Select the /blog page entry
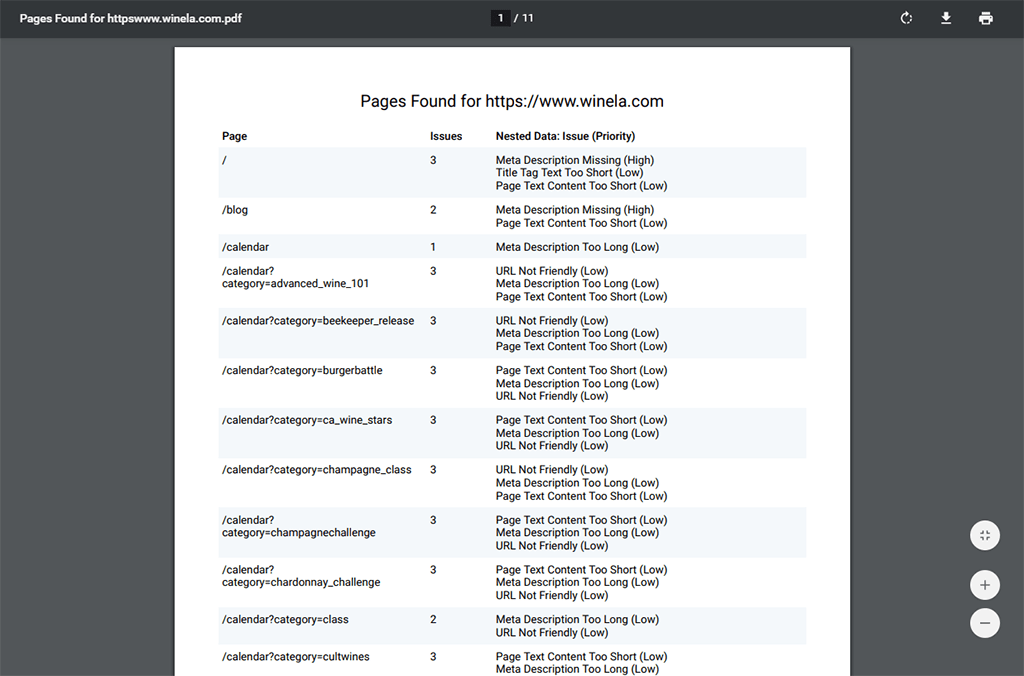This screenshot has height=676, width=1024. coord(235,210)
